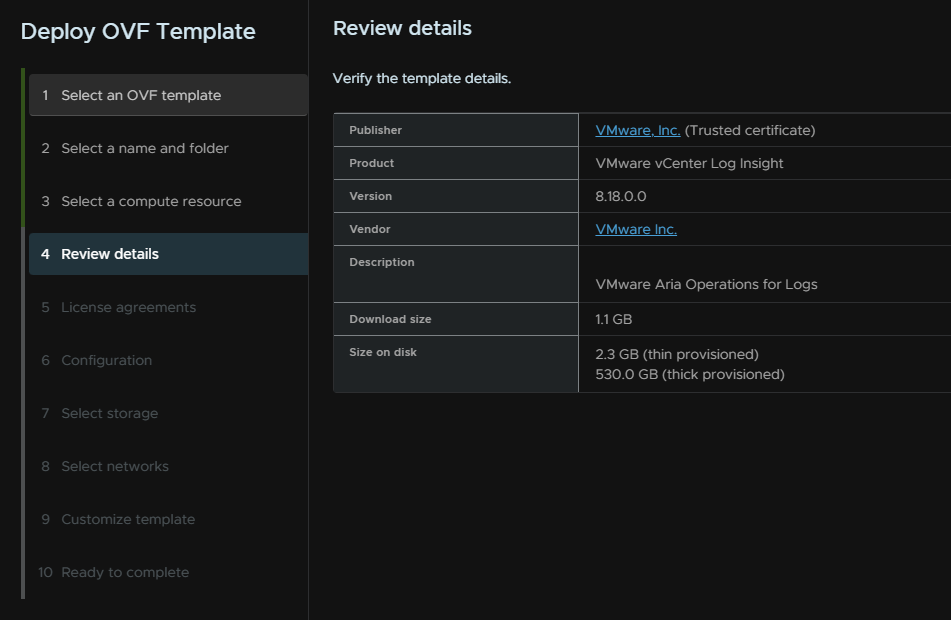This screenshot has height=620, width=951.
Task: Click the Description text VMware Aria Operations for Logs
Action: click(706, 285)
